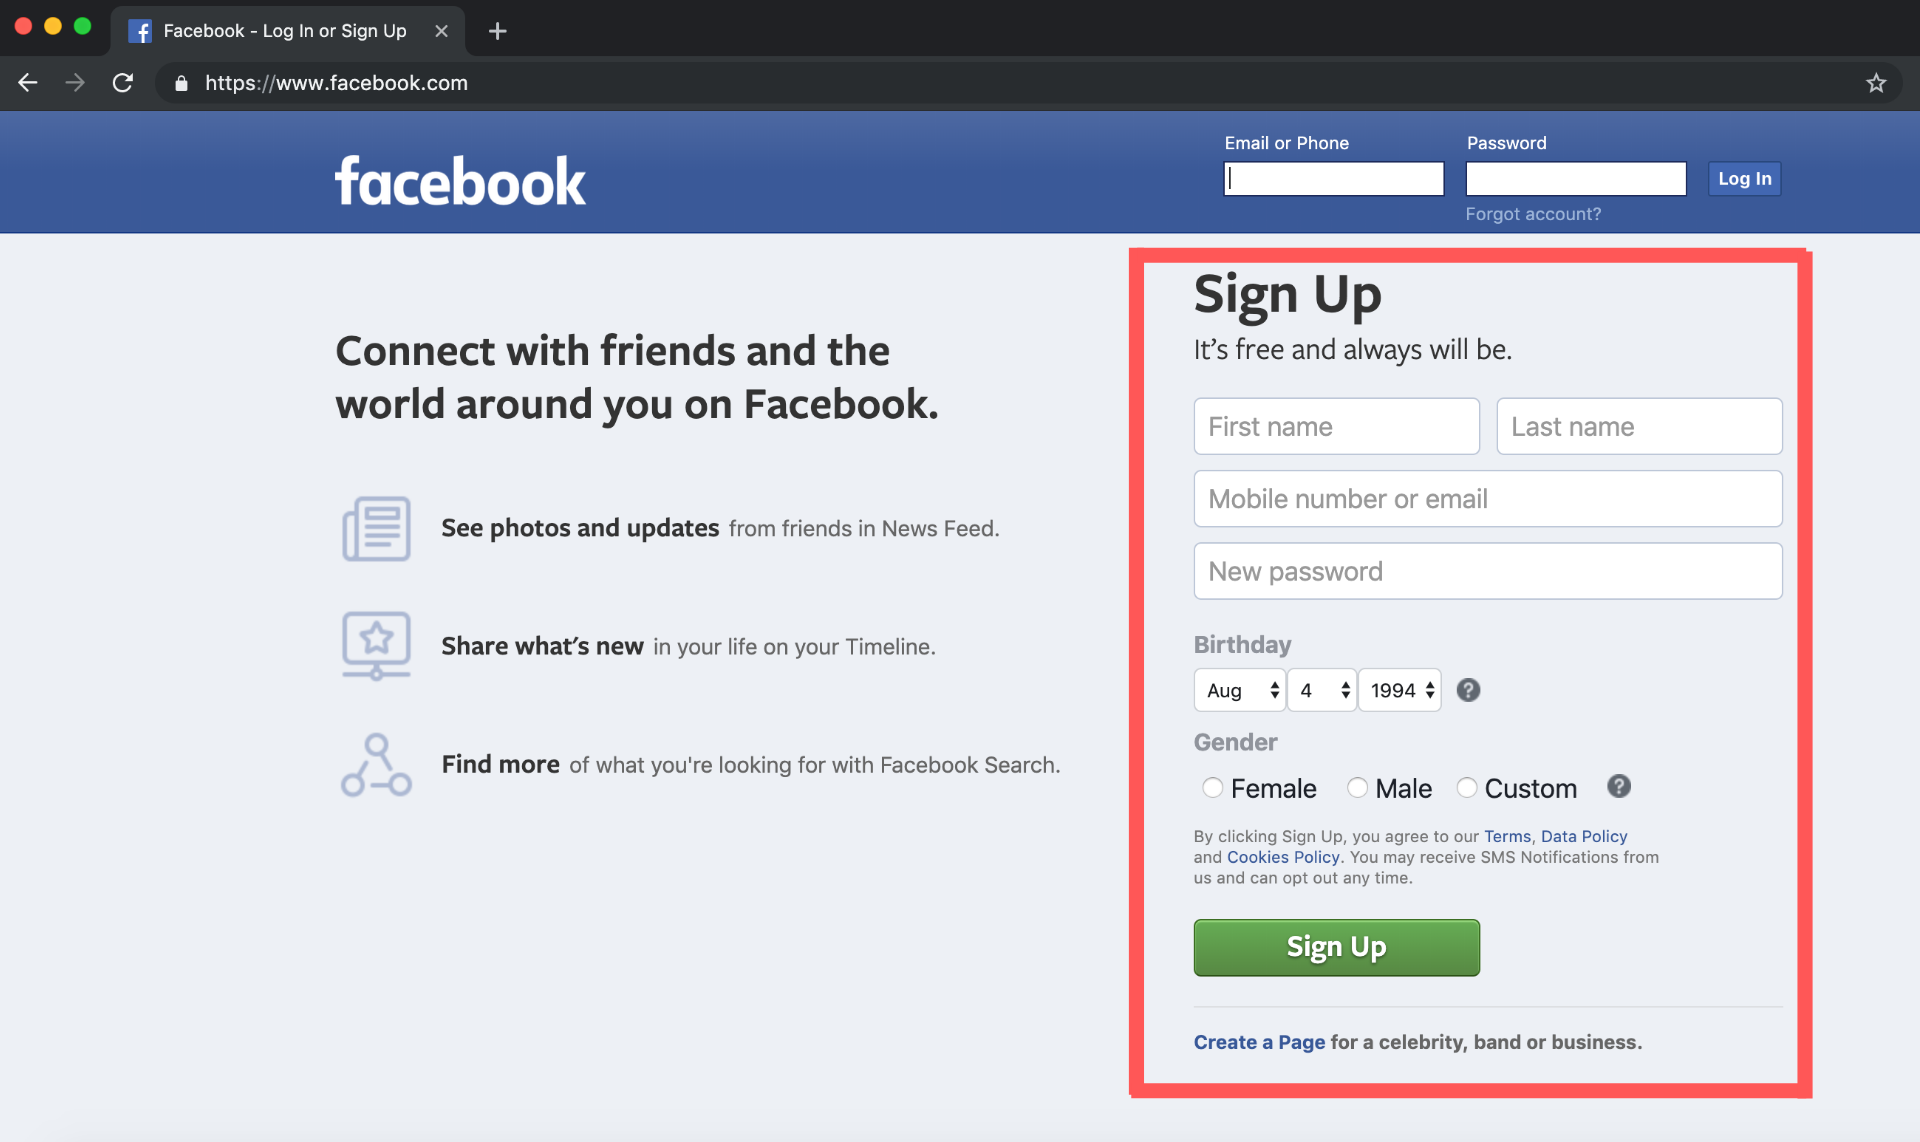This screenshot has width=1920, height=1142.
Task: Click the bookmark star icon
Action: 1877,83
